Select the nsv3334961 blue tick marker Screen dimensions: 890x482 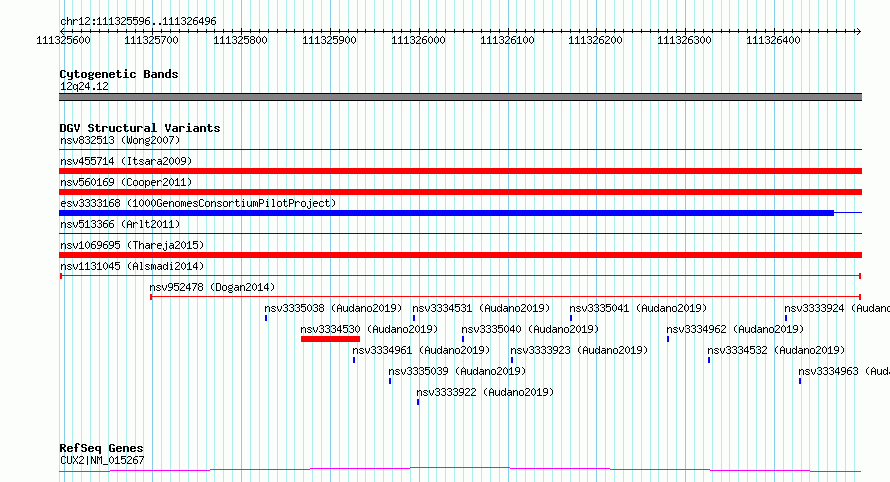354,360
